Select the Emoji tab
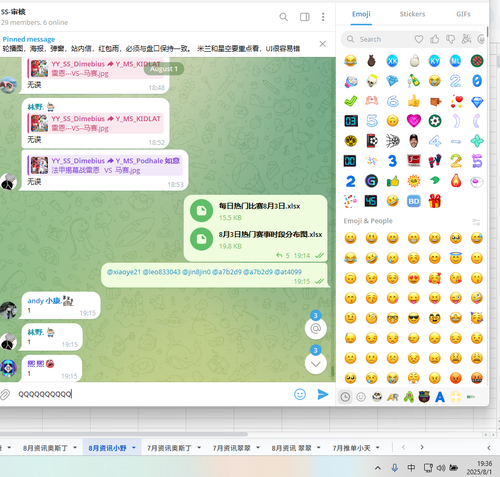 tap(361, 14)
